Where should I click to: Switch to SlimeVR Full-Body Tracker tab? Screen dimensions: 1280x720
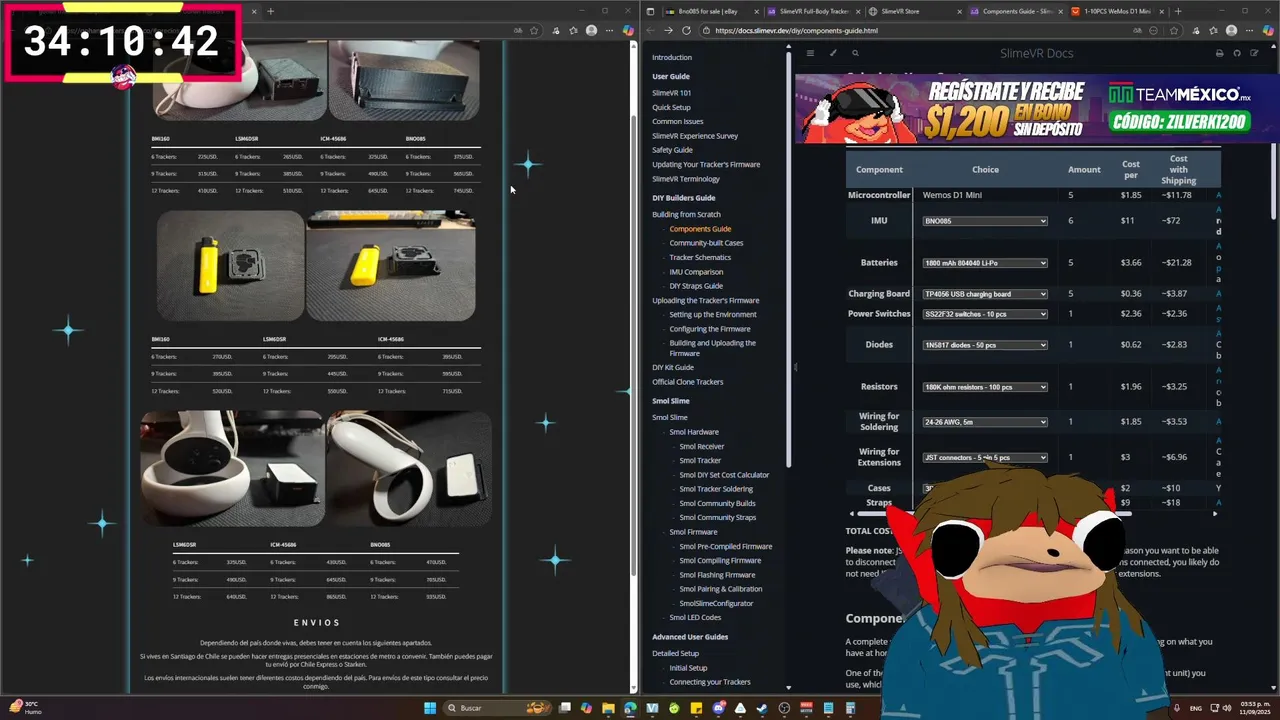coord(813,11)
